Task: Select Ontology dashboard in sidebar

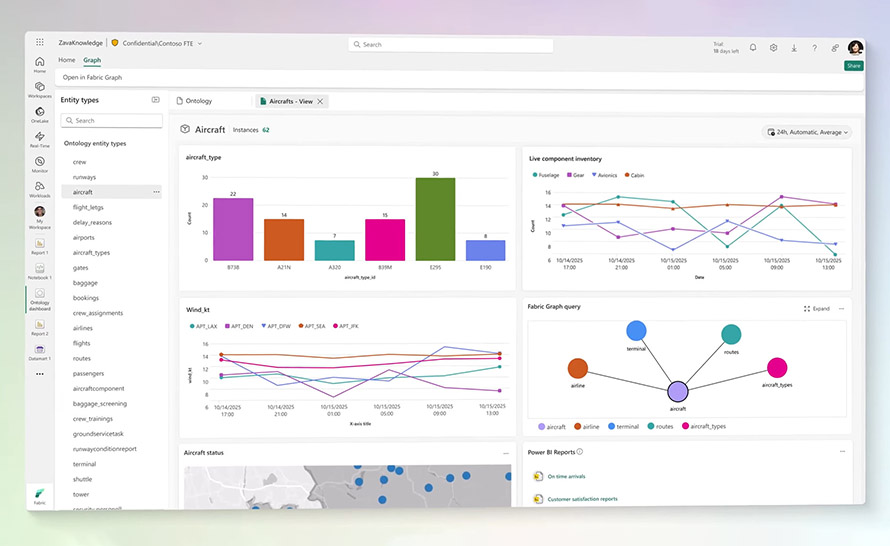Action: (40, 299)
